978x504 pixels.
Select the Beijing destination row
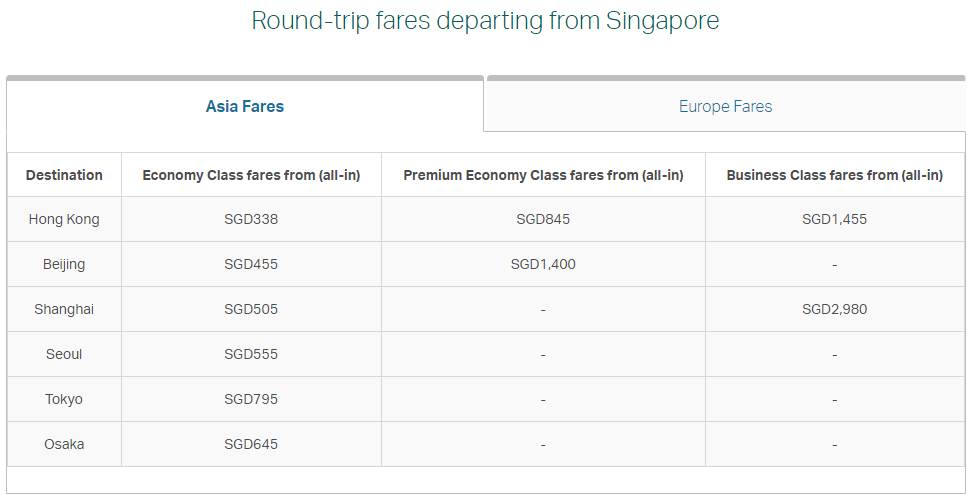[x=64, y=264]
